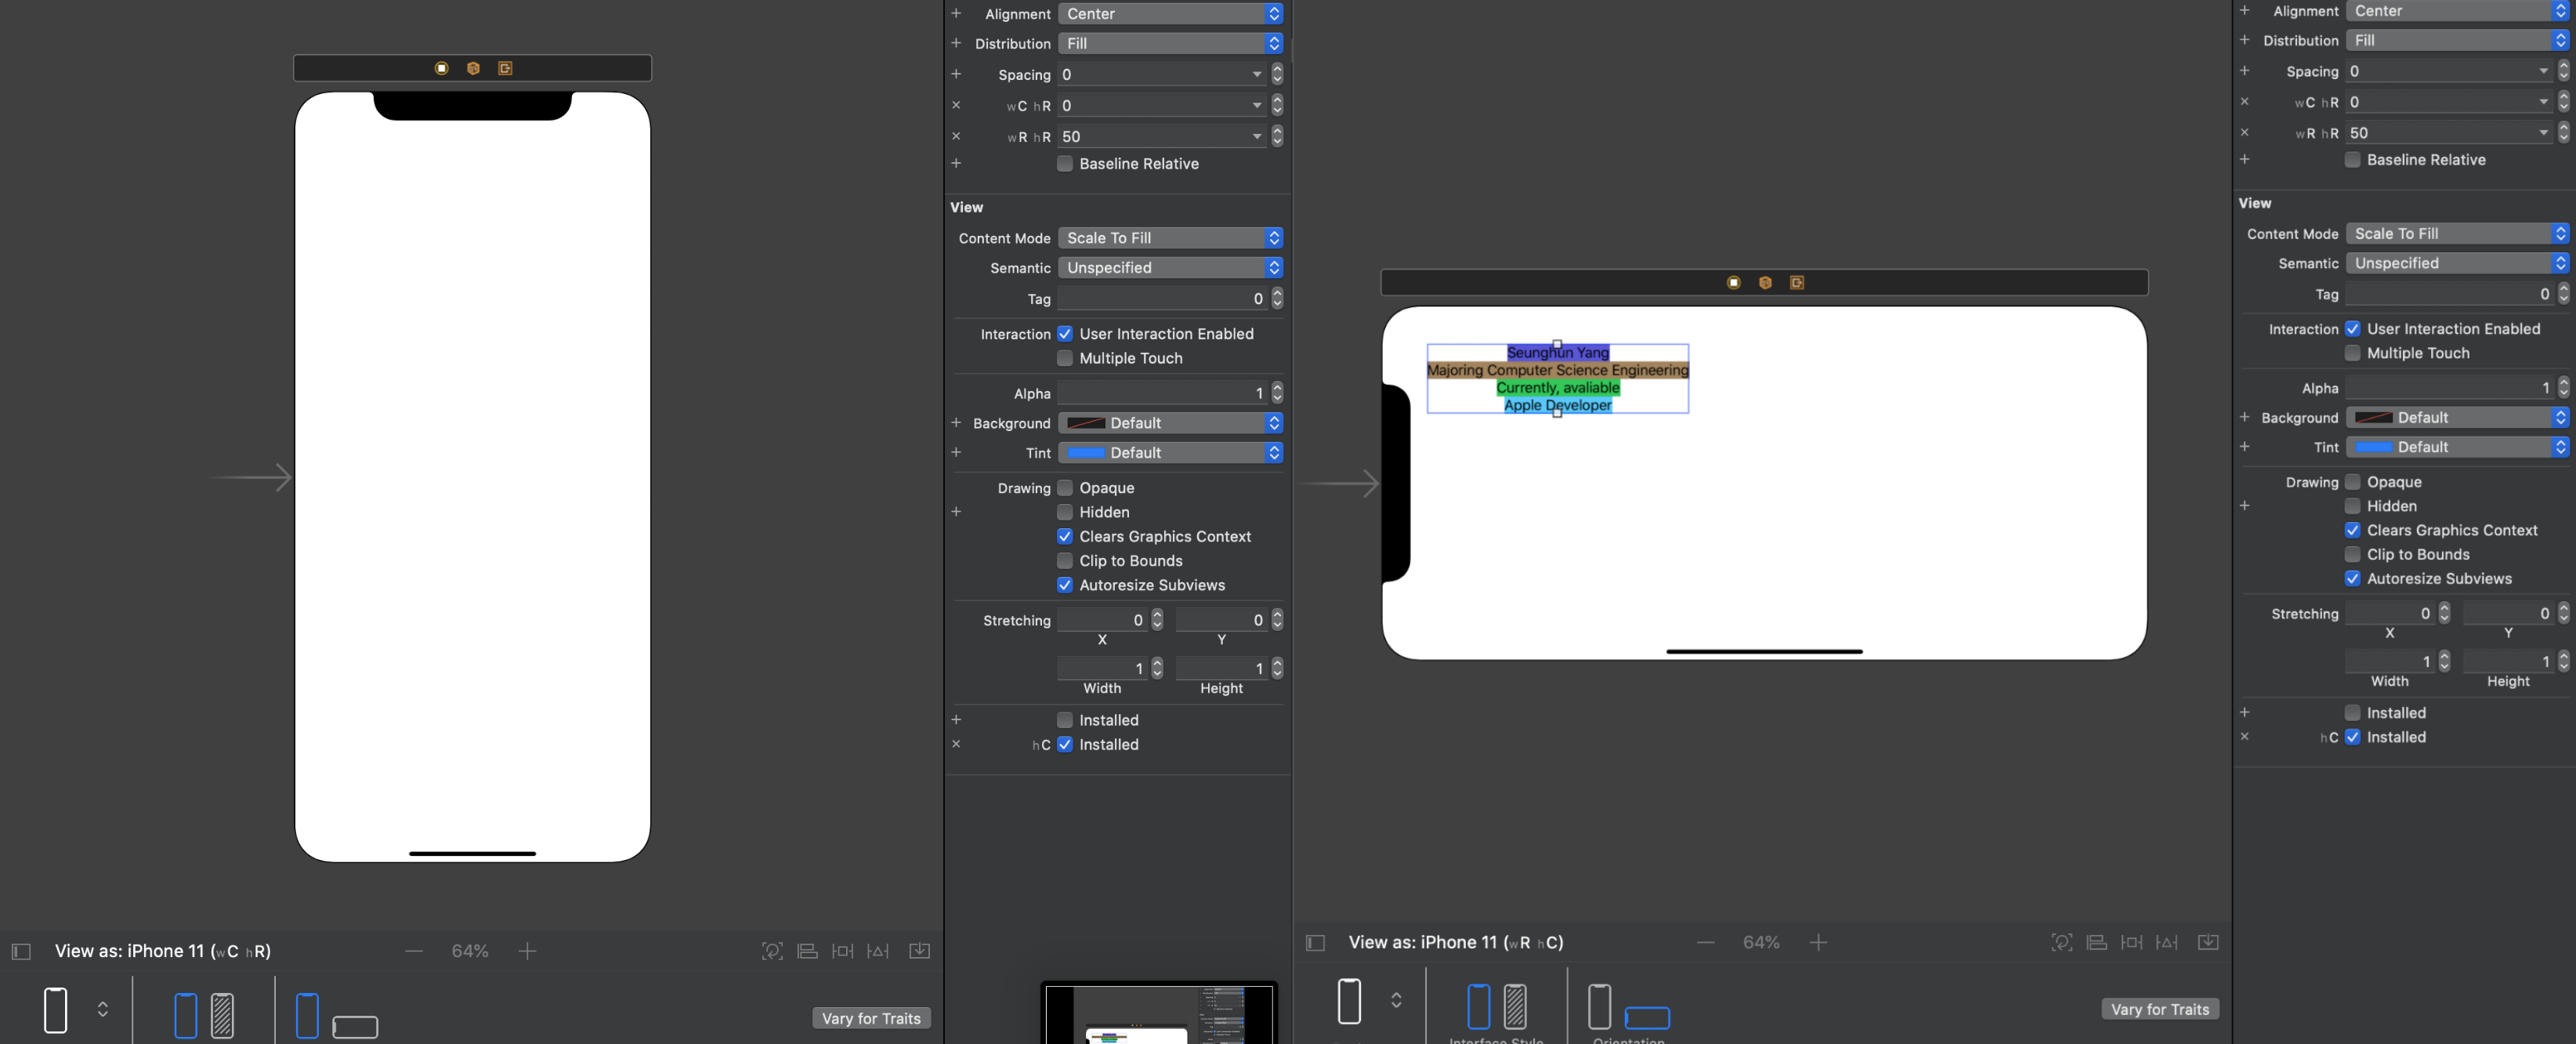Click Update Frames icon in landscape canvas bar
Screen dimensions: 2576x1044
pos(2062,942)
